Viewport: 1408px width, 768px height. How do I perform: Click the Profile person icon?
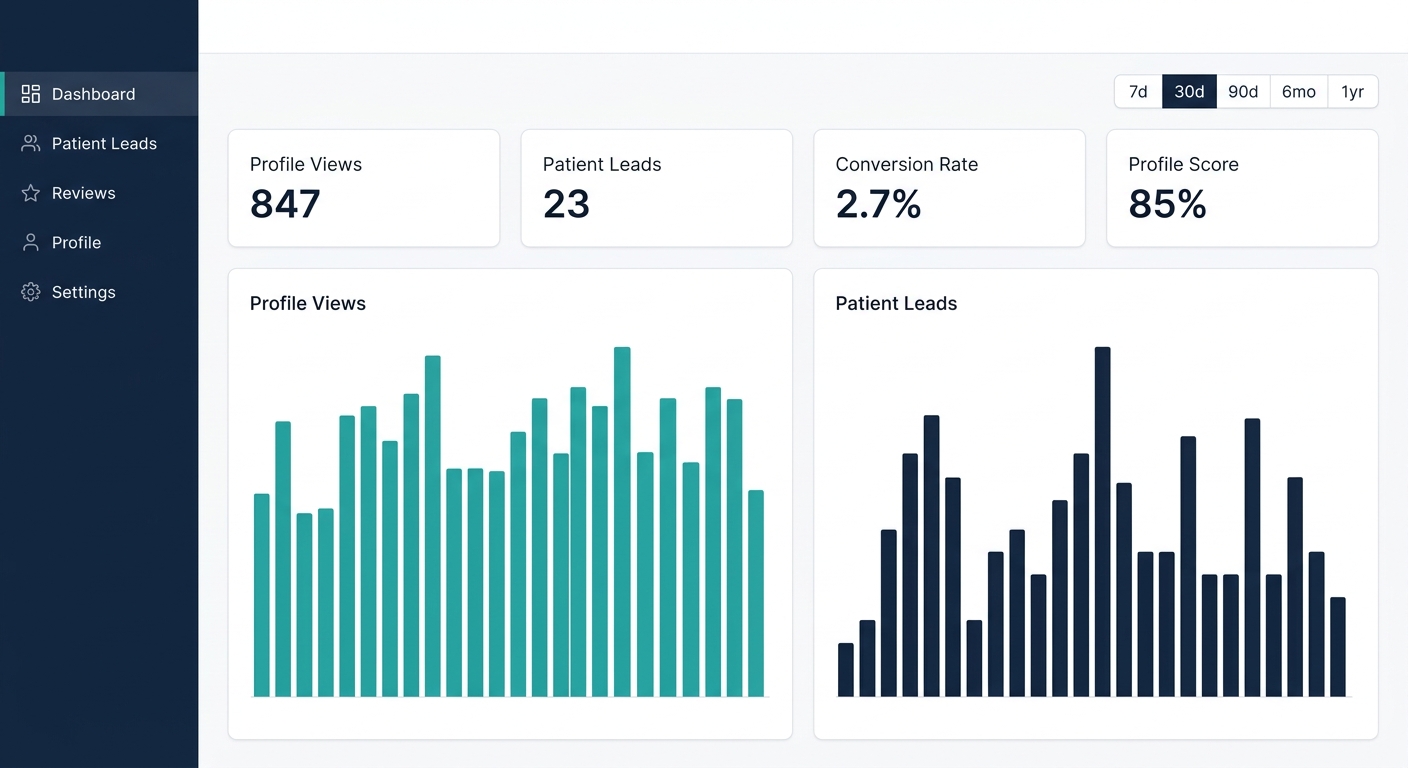tap(31, 243)
